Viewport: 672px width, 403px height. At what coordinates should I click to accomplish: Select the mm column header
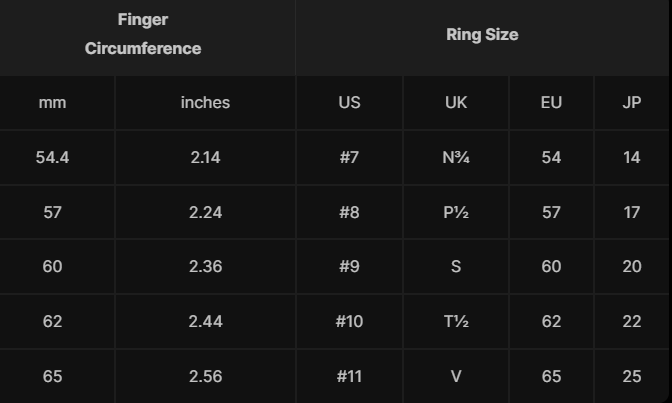52,102
